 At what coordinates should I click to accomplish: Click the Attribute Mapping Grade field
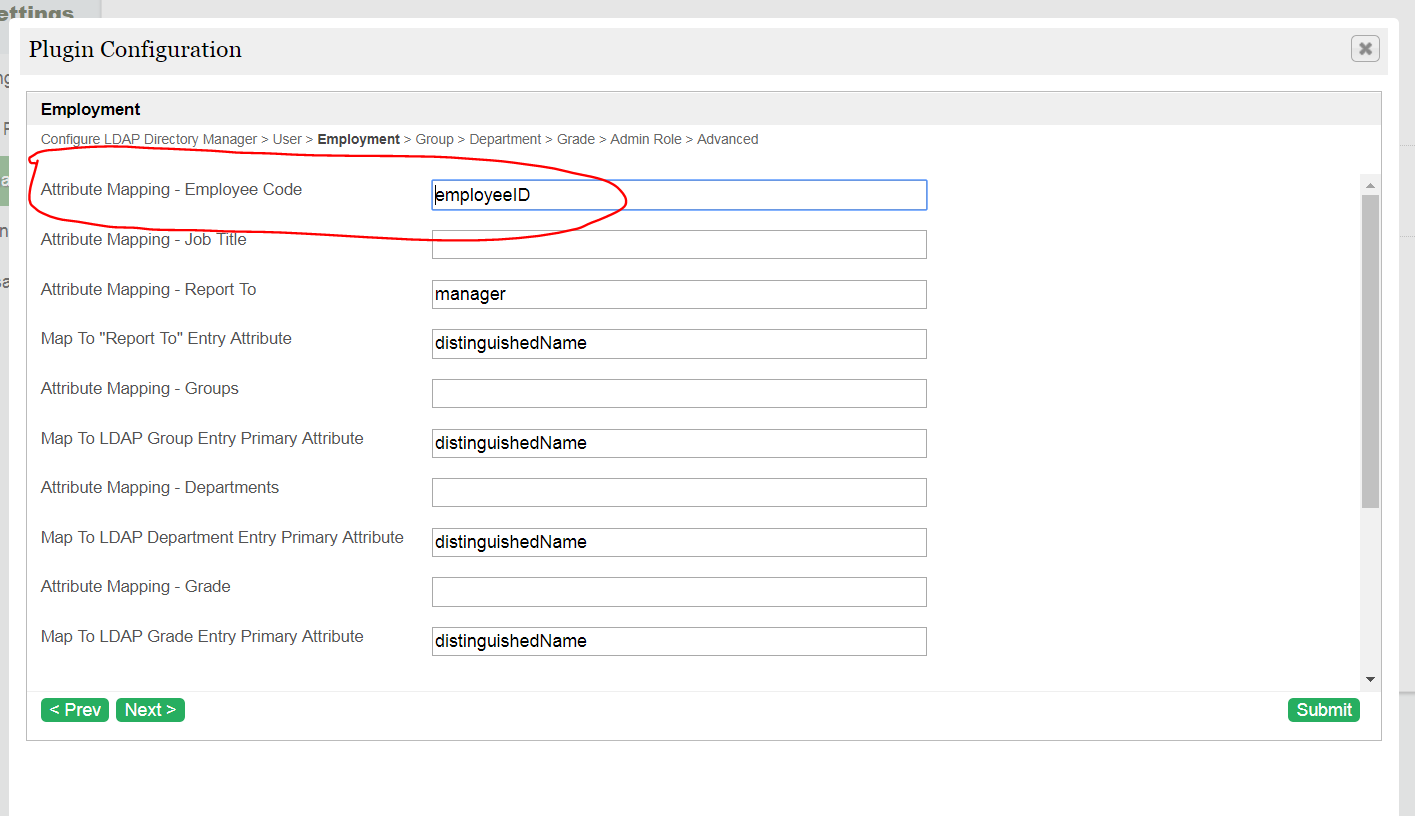pyautogui.click(x=678, y=591)
